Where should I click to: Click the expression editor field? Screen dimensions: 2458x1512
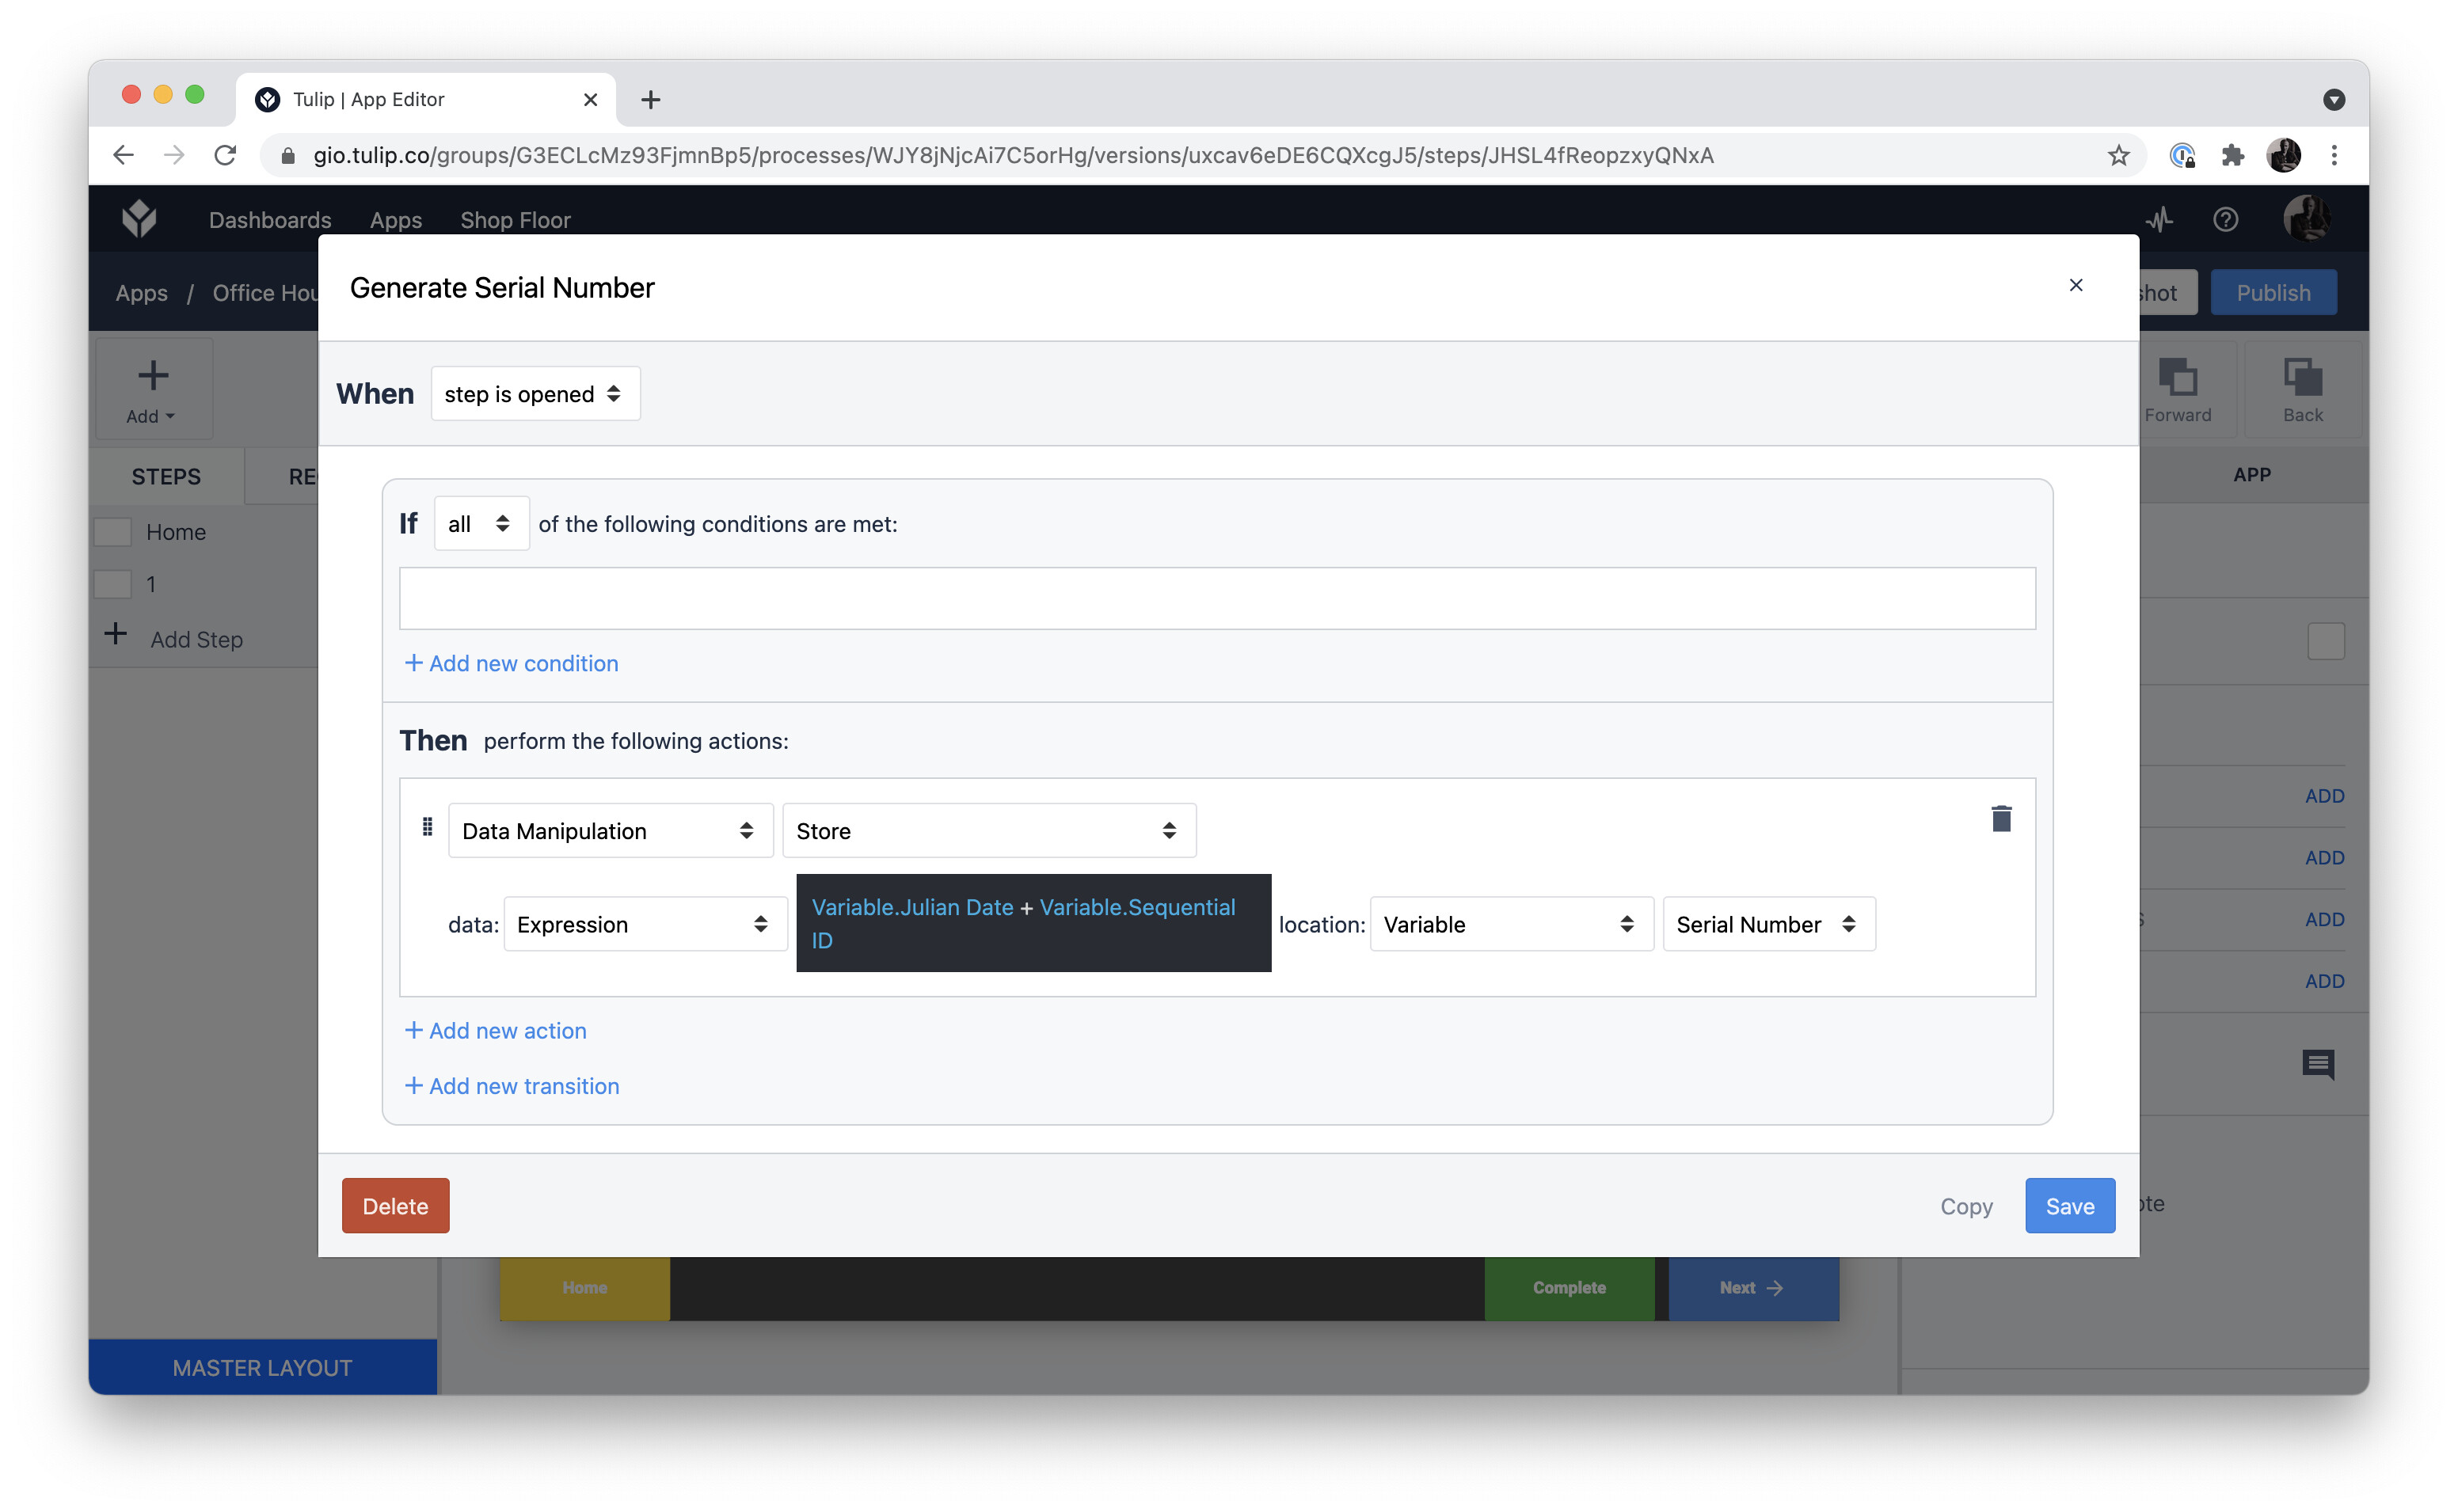(x=1032, y=923)
